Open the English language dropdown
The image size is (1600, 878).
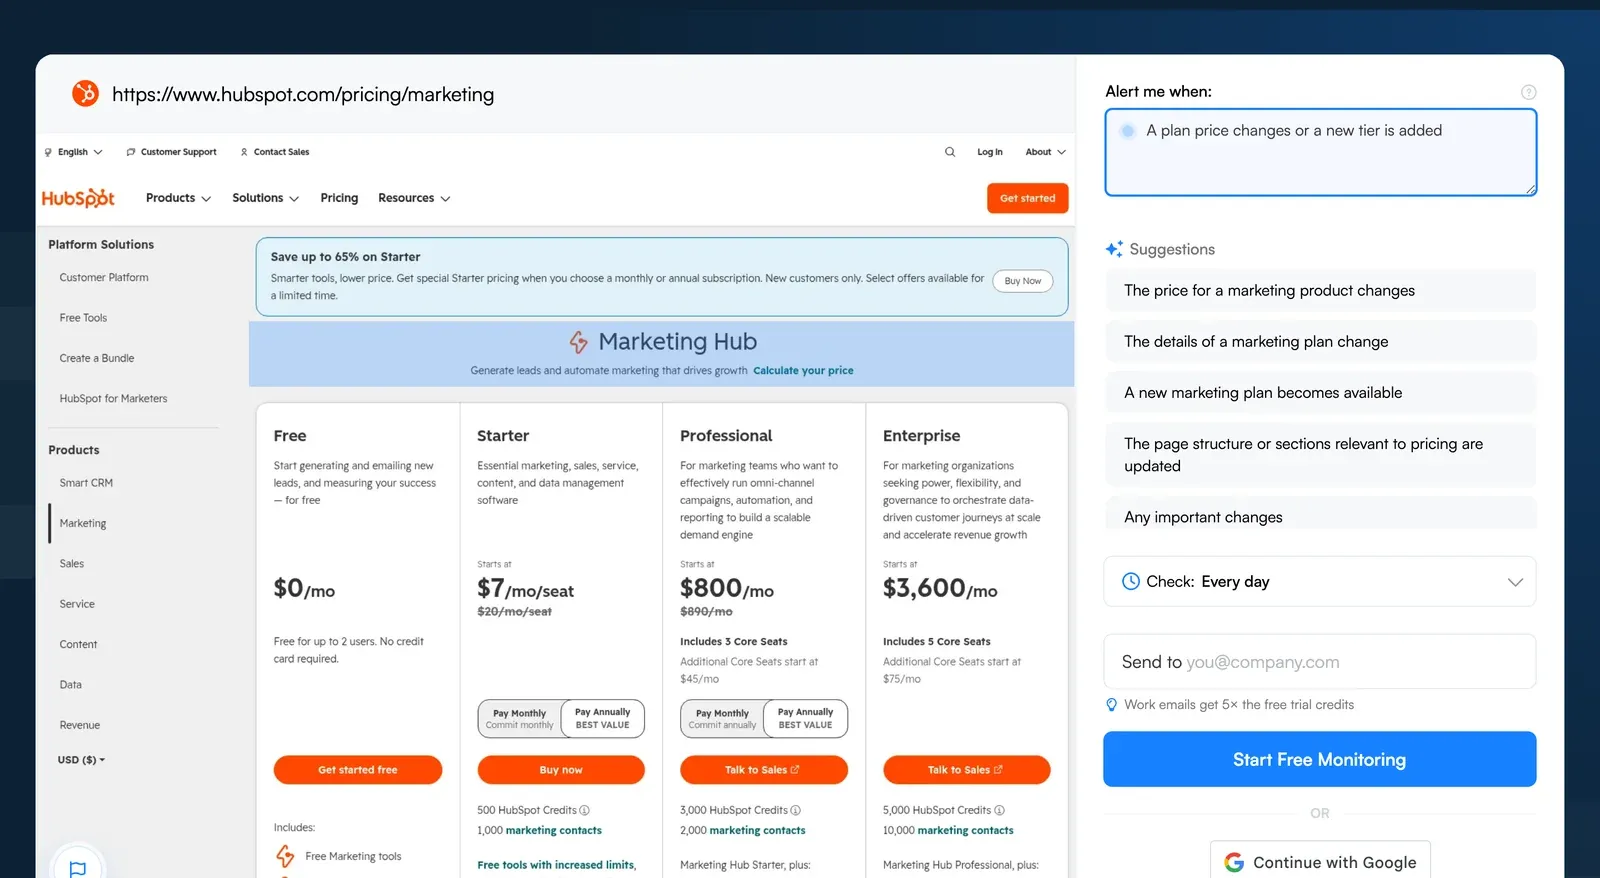coord(80,152)
